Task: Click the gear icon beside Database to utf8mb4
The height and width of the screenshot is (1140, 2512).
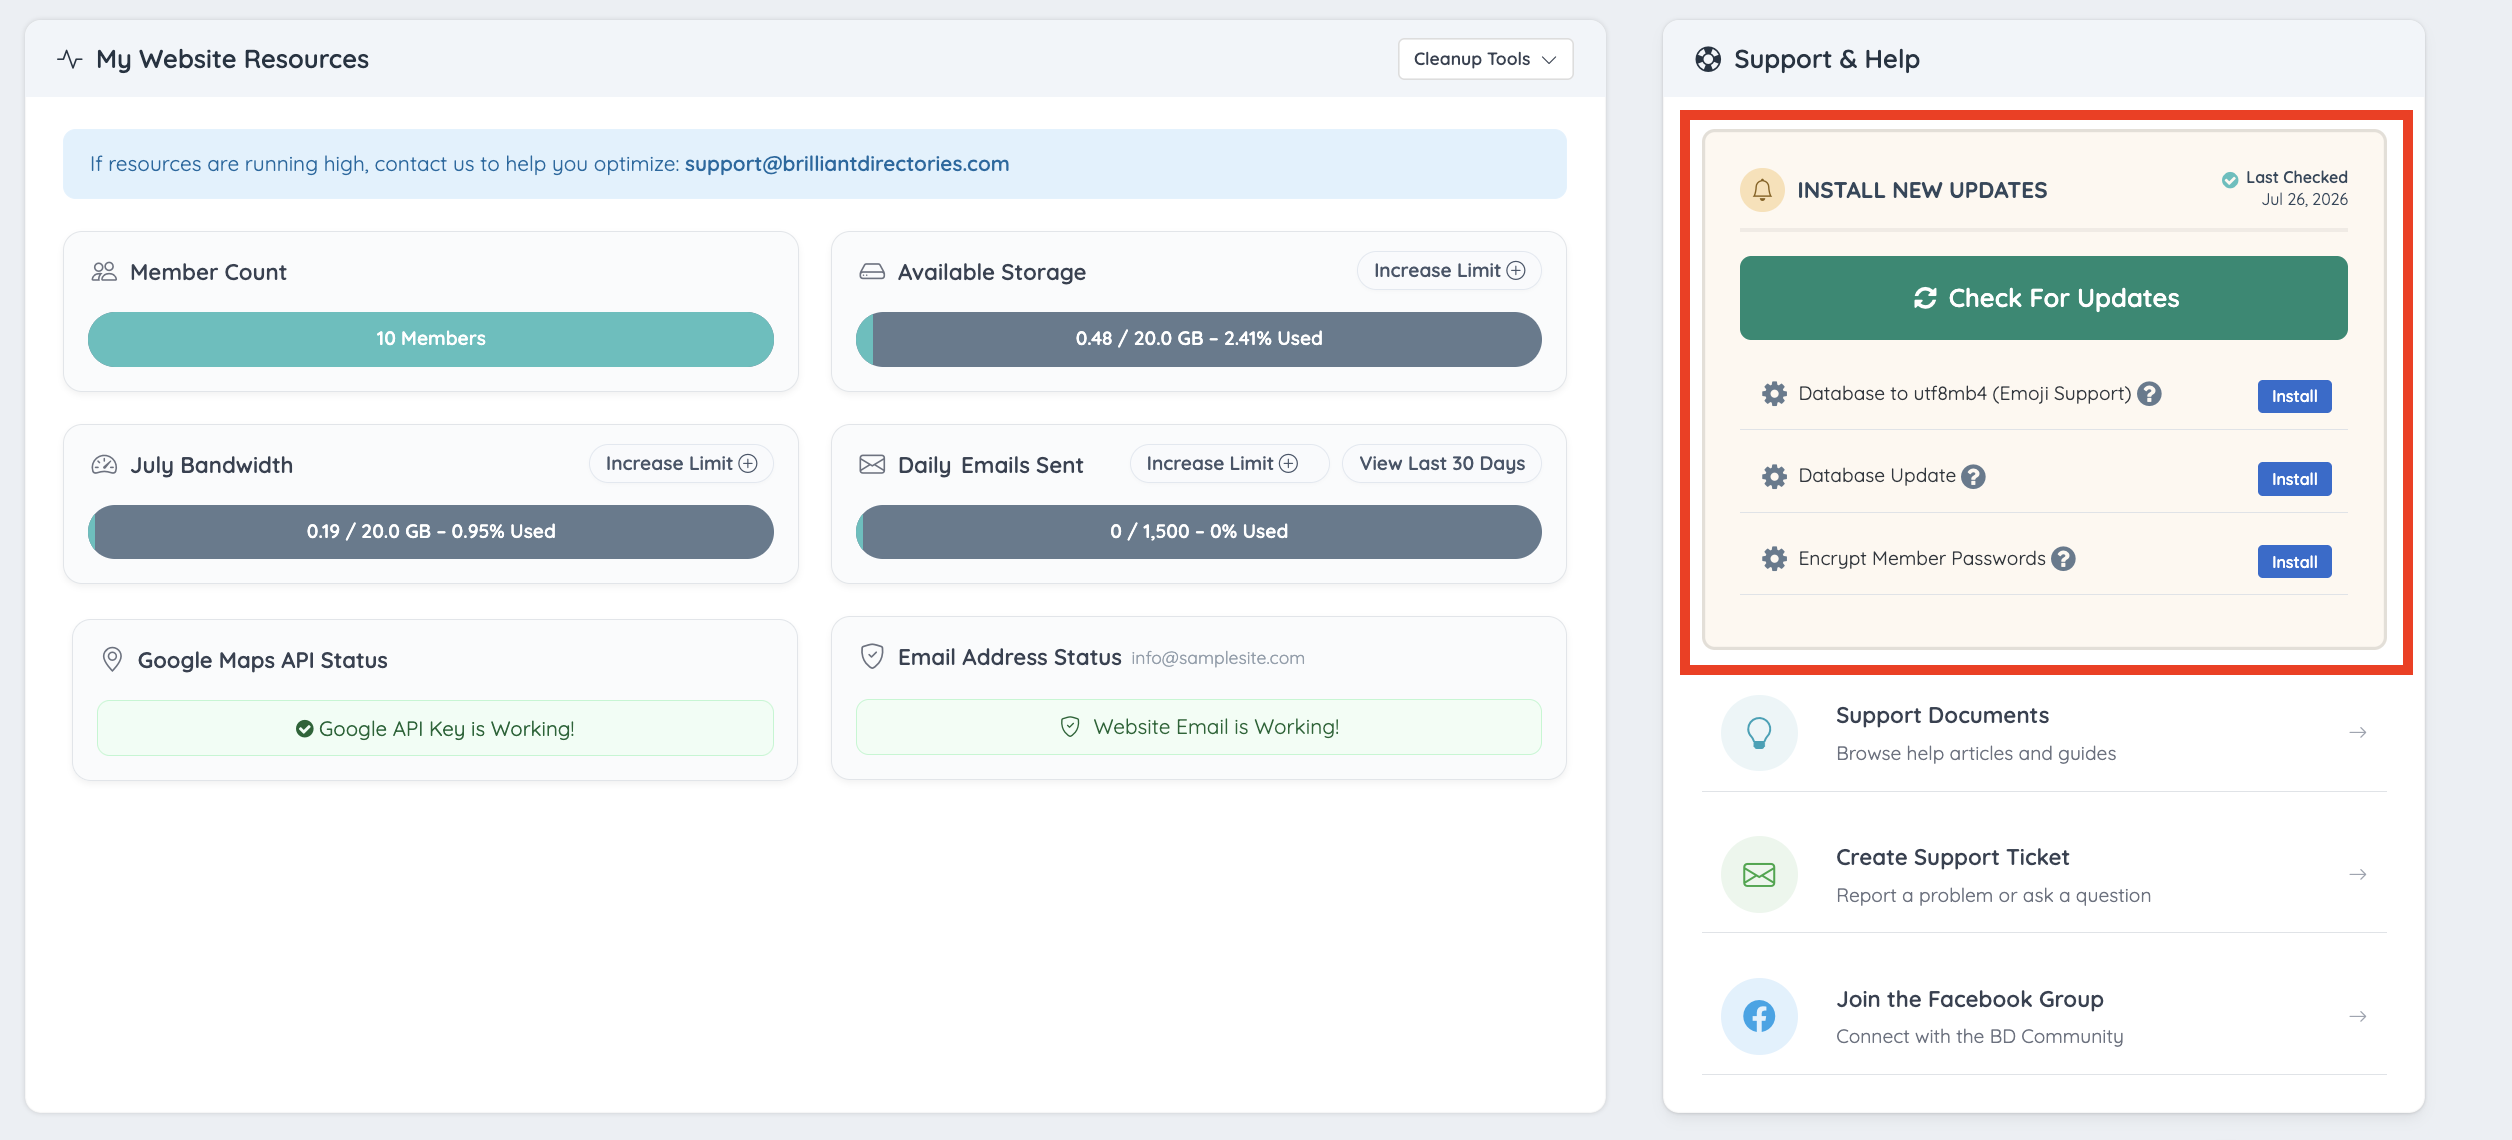Action: [1774, 394]
